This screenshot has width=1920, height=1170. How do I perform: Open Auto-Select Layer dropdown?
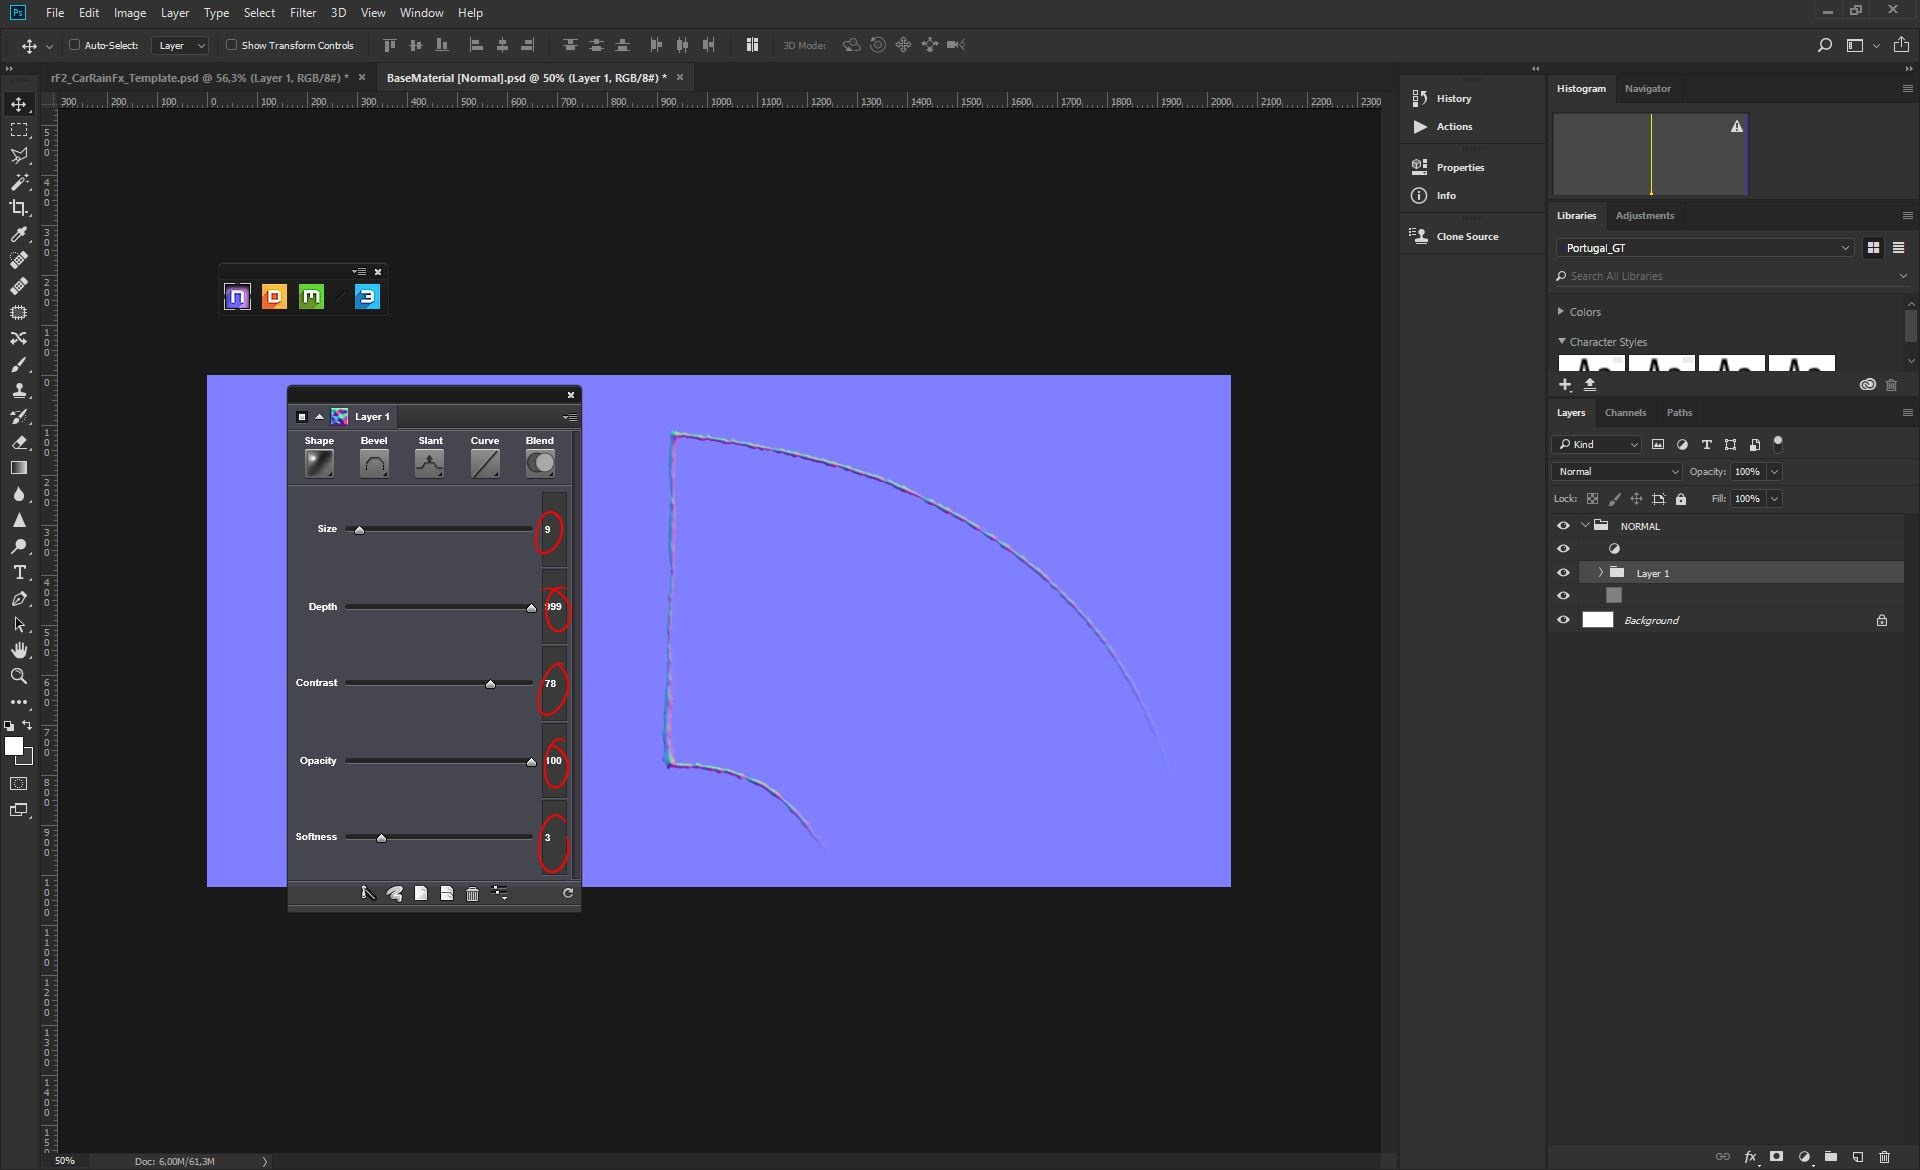[x=180, y=45]
